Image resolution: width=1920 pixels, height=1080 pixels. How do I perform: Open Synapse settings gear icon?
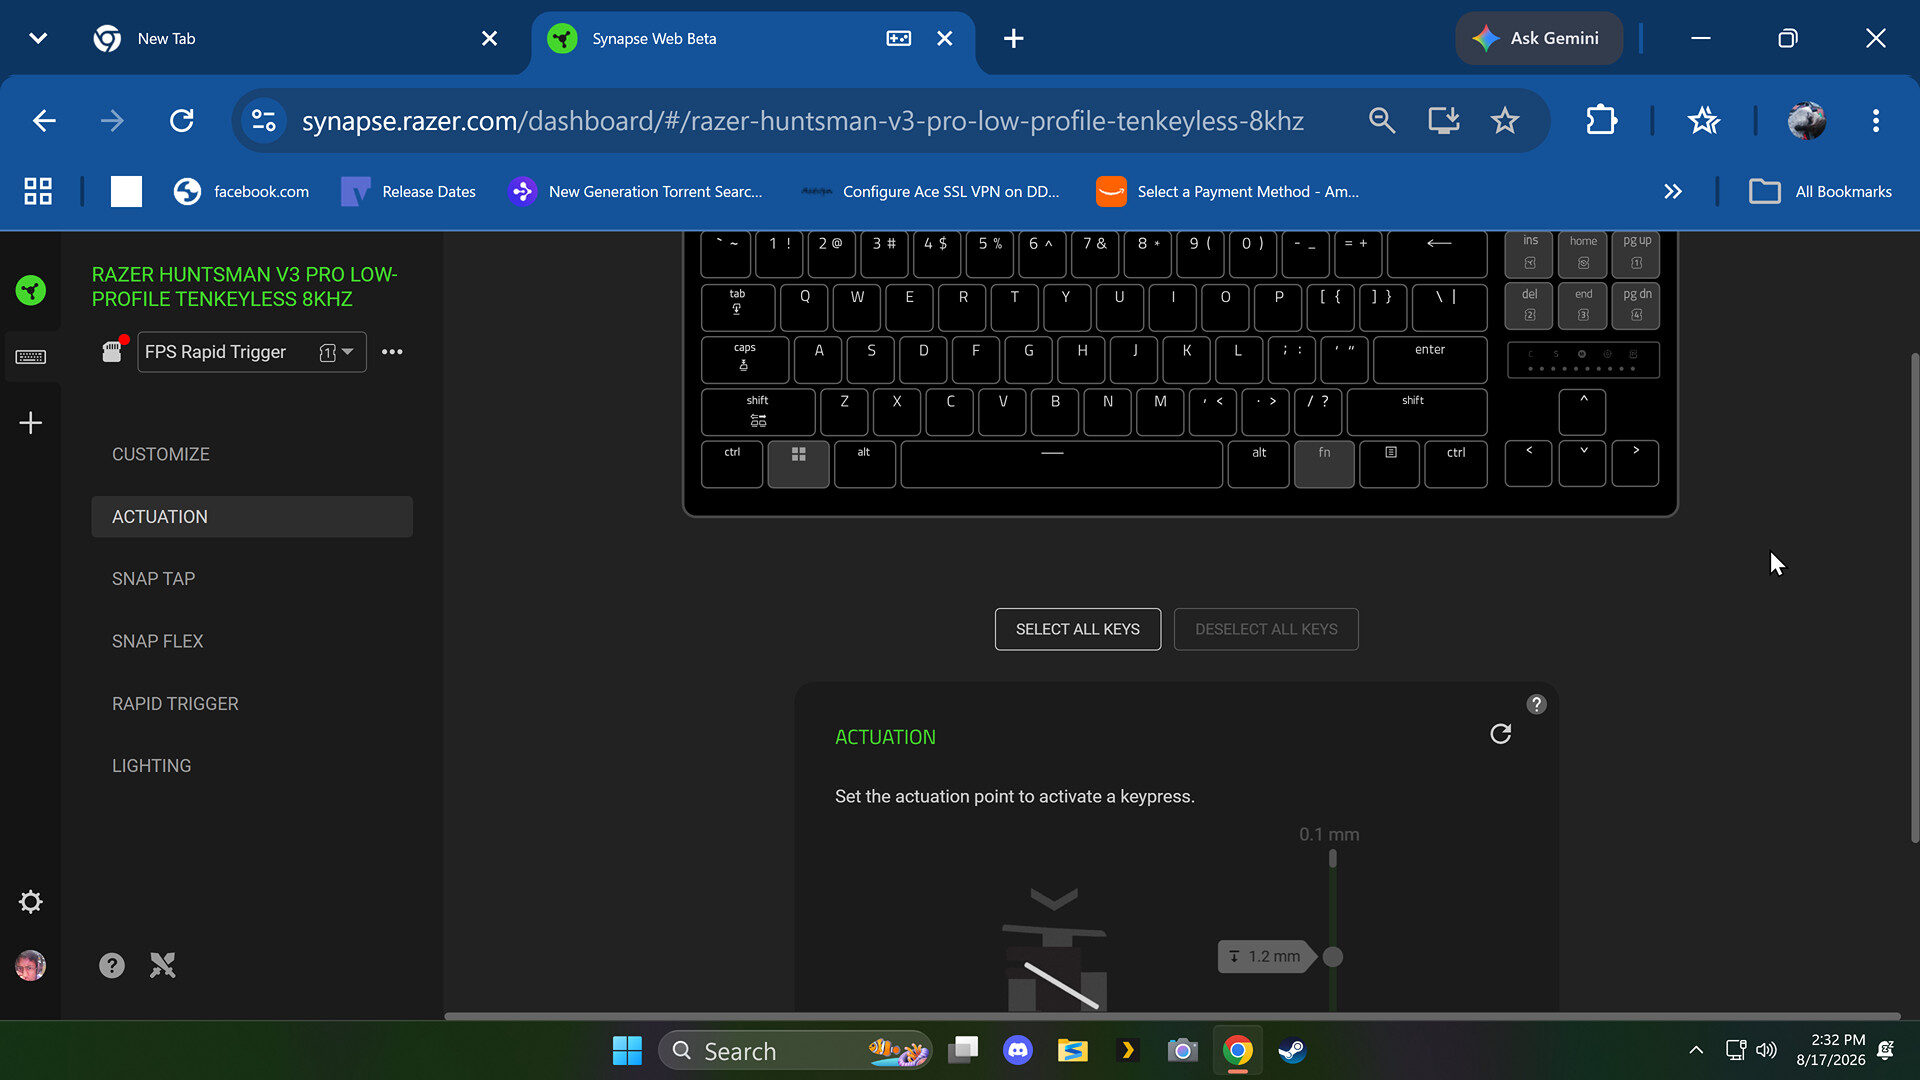(x=31, y=902)
